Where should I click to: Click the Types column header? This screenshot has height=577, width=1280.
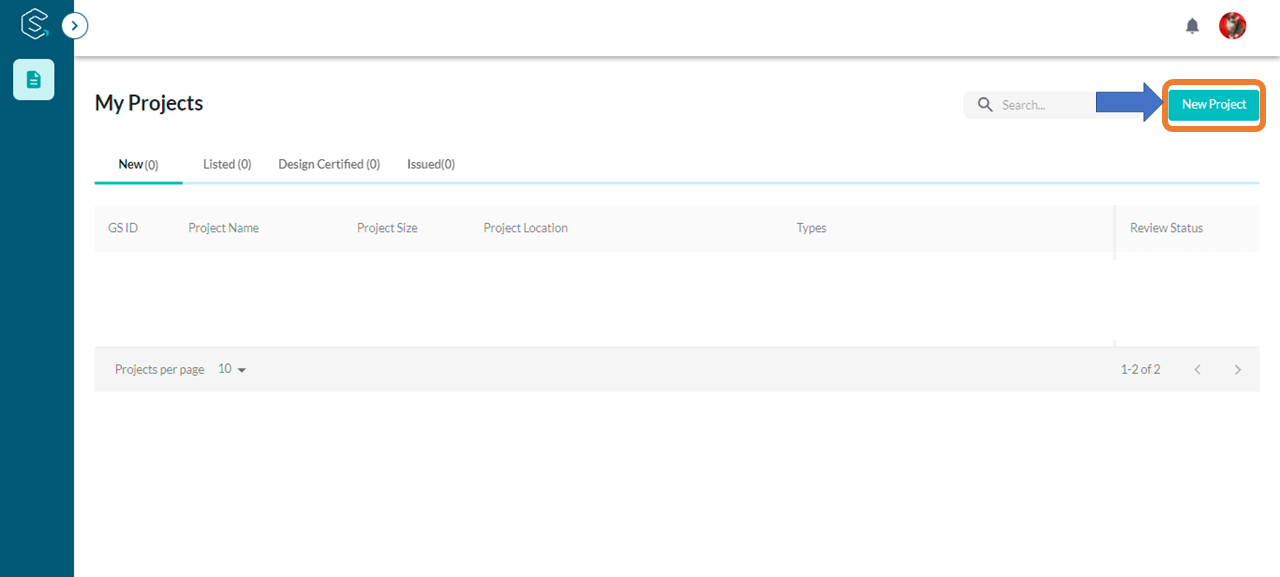[811, 228]
